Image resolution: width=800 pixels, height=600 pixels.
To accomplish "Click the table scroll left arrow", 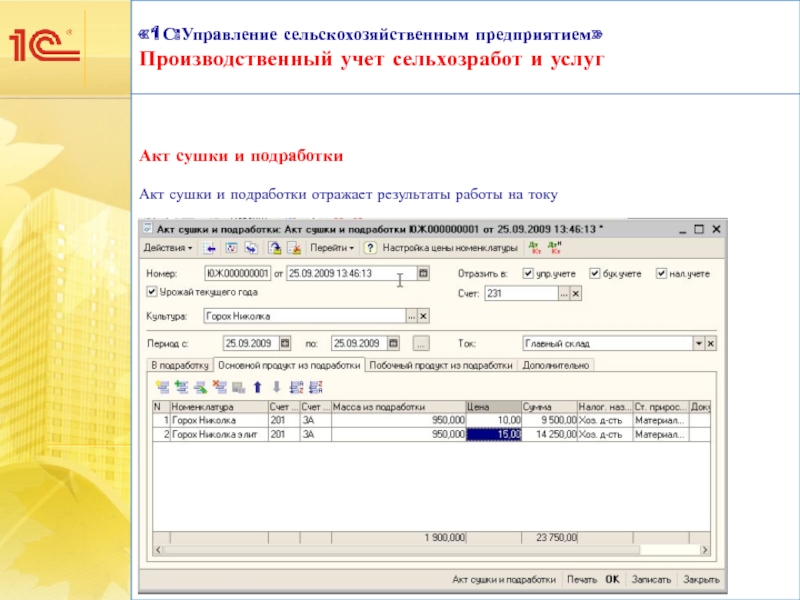I will [158, 550].
